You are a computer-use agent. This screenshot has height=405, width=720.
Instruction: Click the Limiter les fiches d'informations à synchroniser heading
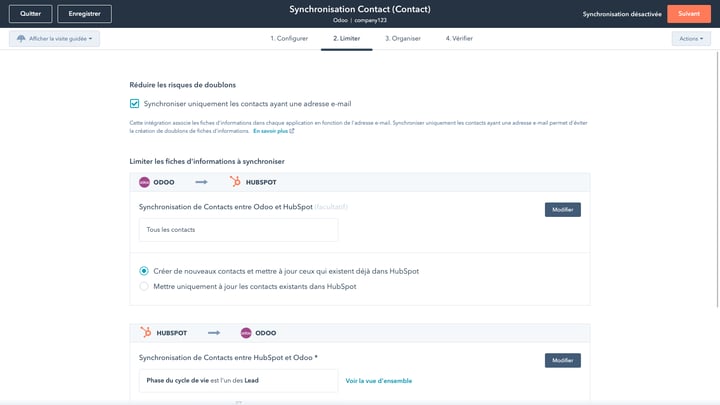tap(207, 162)
